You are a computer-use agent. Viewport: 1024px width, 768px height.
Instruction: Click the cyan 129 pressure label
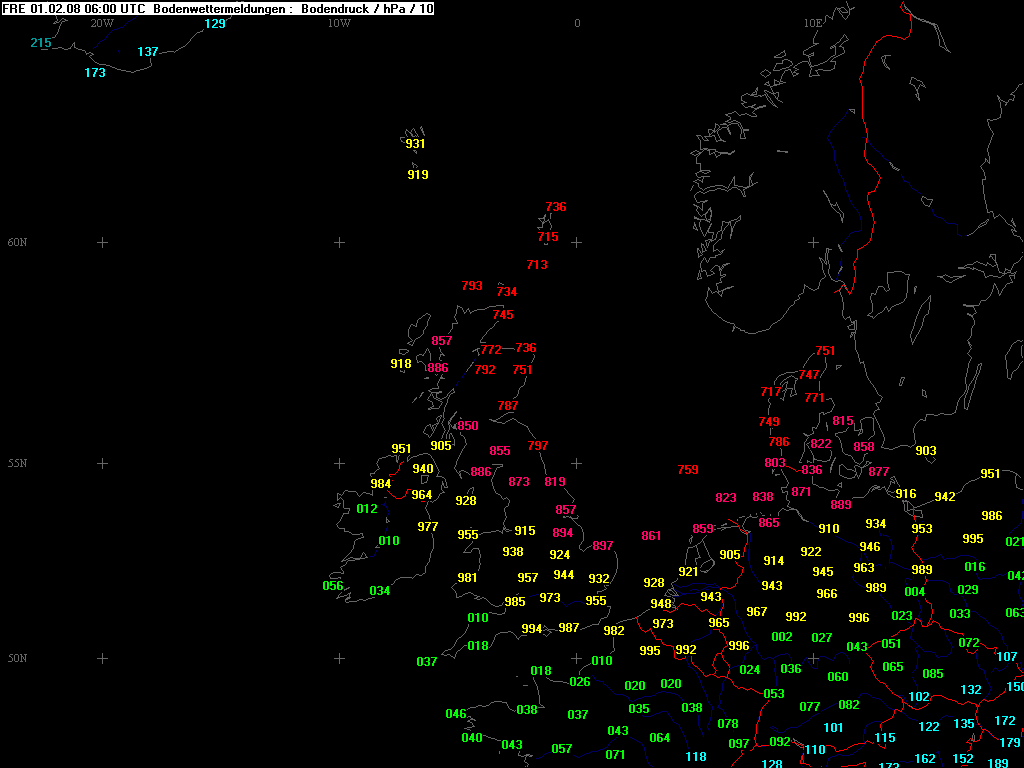(x=215, y=24)
